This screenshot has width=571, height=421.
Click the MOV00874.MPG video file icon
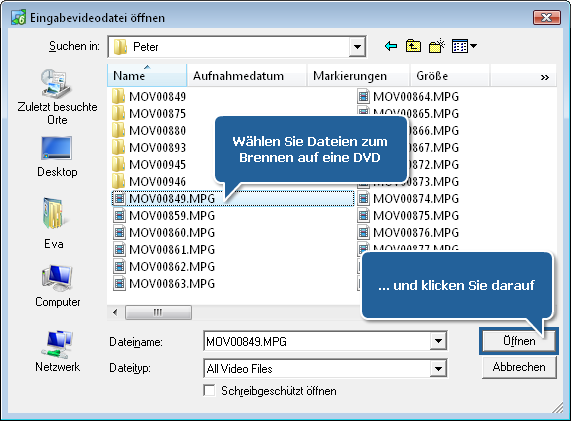[x=363, y=198]
